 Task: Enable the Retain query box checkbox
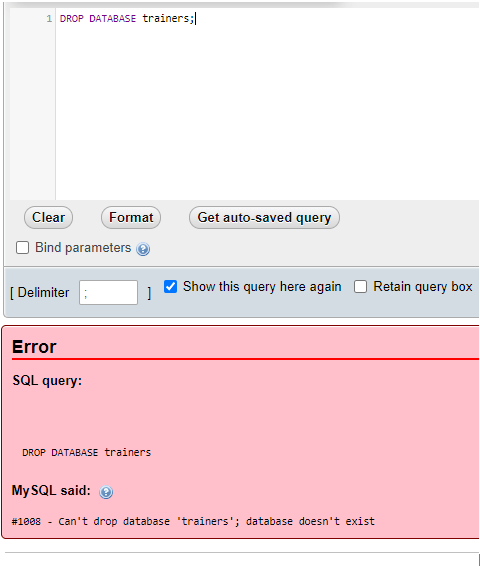[360, 287]
